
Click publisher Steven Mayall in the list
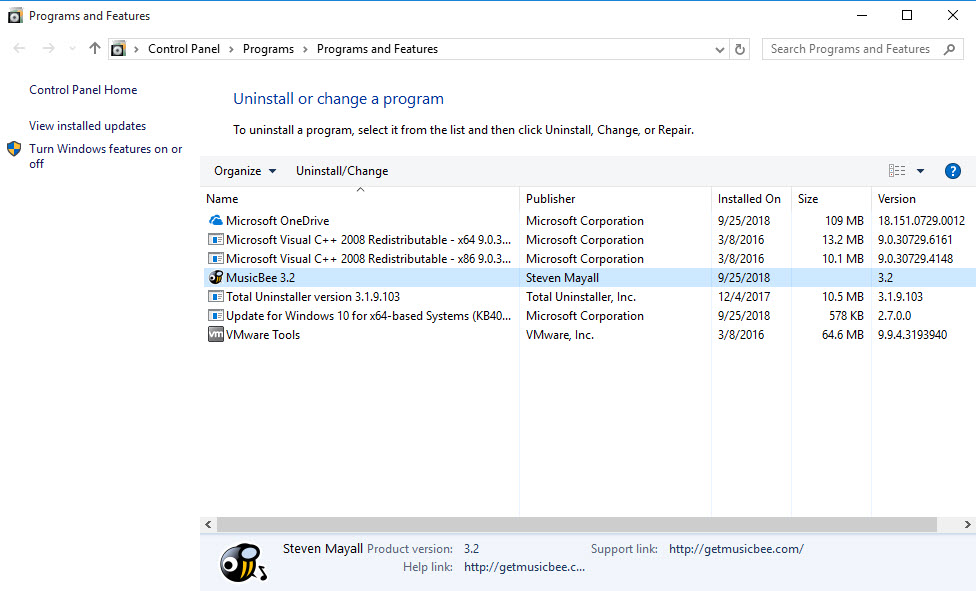click(x=562, y=278)
